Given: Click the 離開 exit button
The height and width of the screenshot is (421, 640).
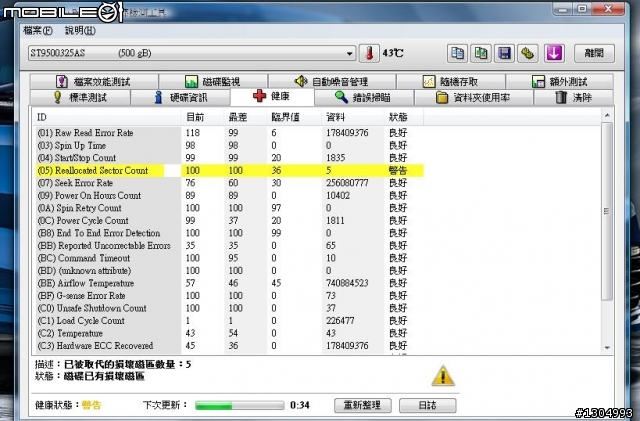Looking at the screenshot, I should coord(594,53).
